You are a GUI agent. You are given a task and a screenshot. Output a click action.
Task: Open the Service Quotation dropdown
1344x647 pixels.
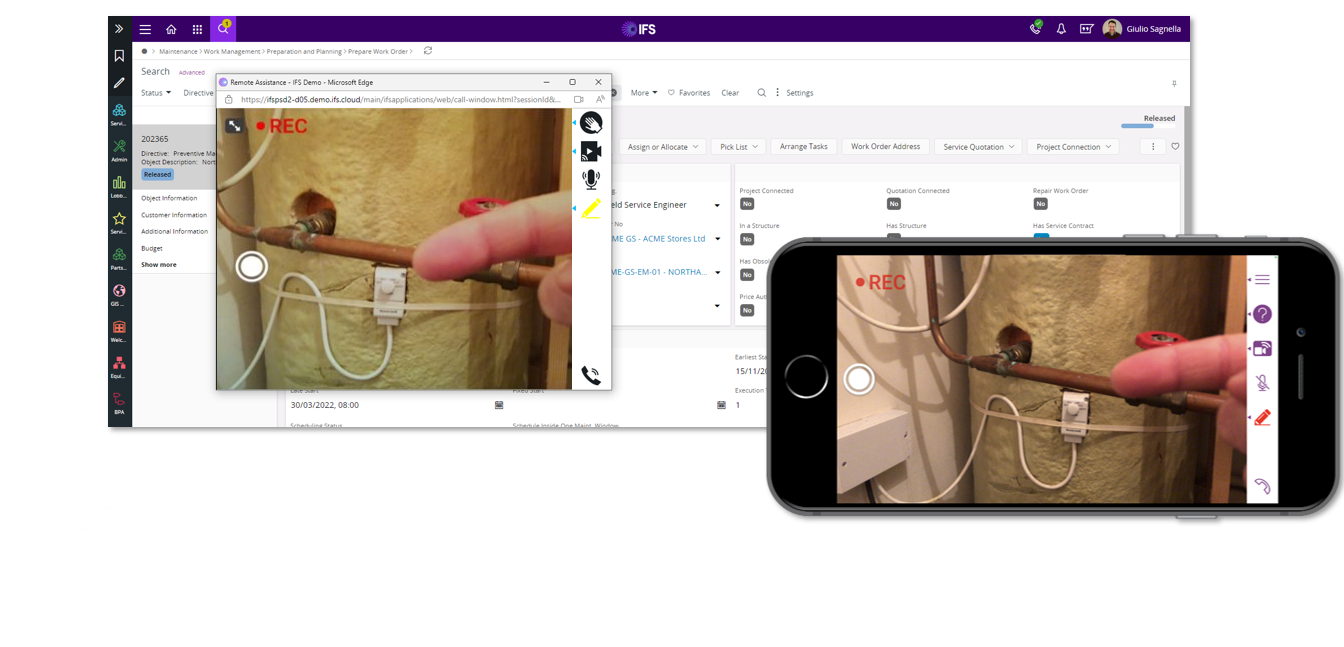coord(978,146)
